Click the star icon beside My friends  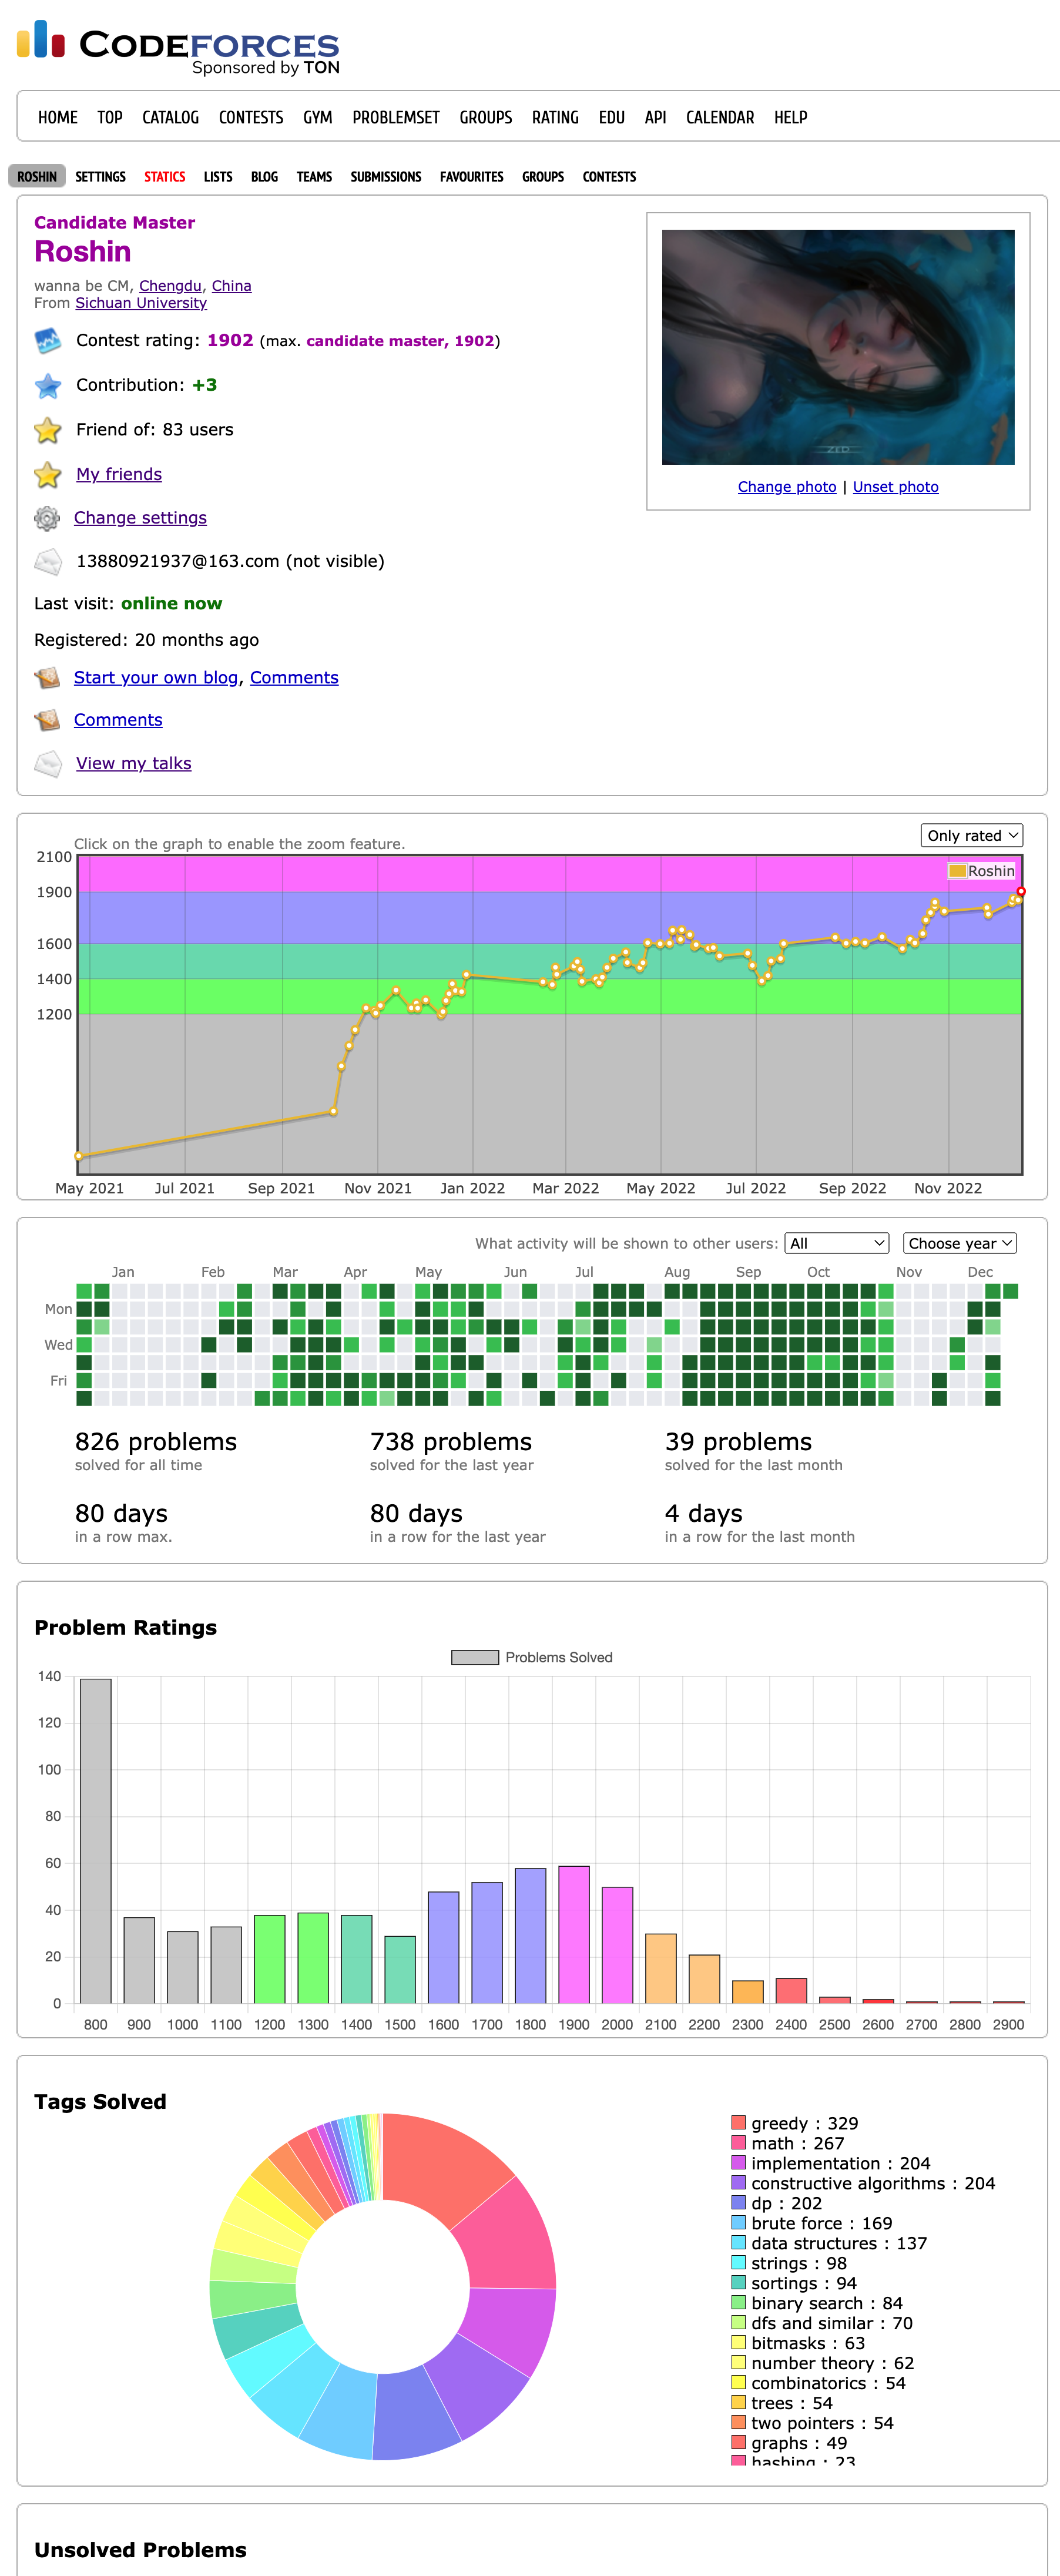tap(48, 474)
